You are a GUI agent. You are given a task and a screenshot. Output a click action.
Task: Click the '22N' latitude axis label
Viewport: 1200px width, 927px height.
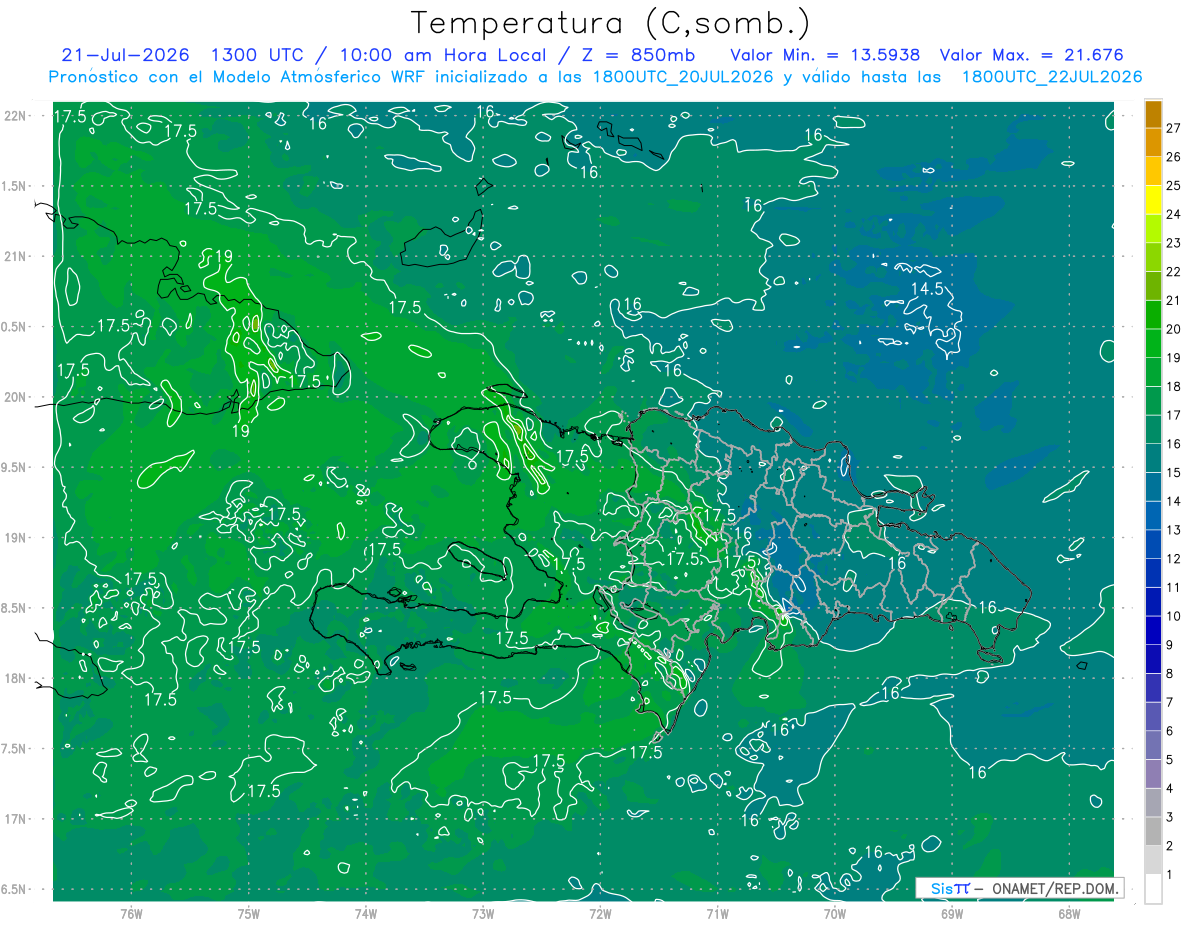[16, 116]
